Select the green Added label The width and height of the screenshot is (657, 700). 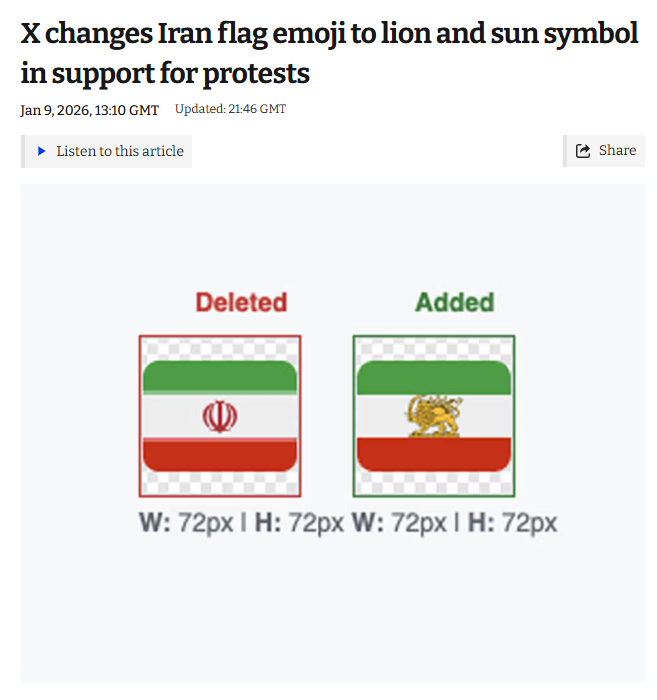pyautogui.click(x=455, y=302)
